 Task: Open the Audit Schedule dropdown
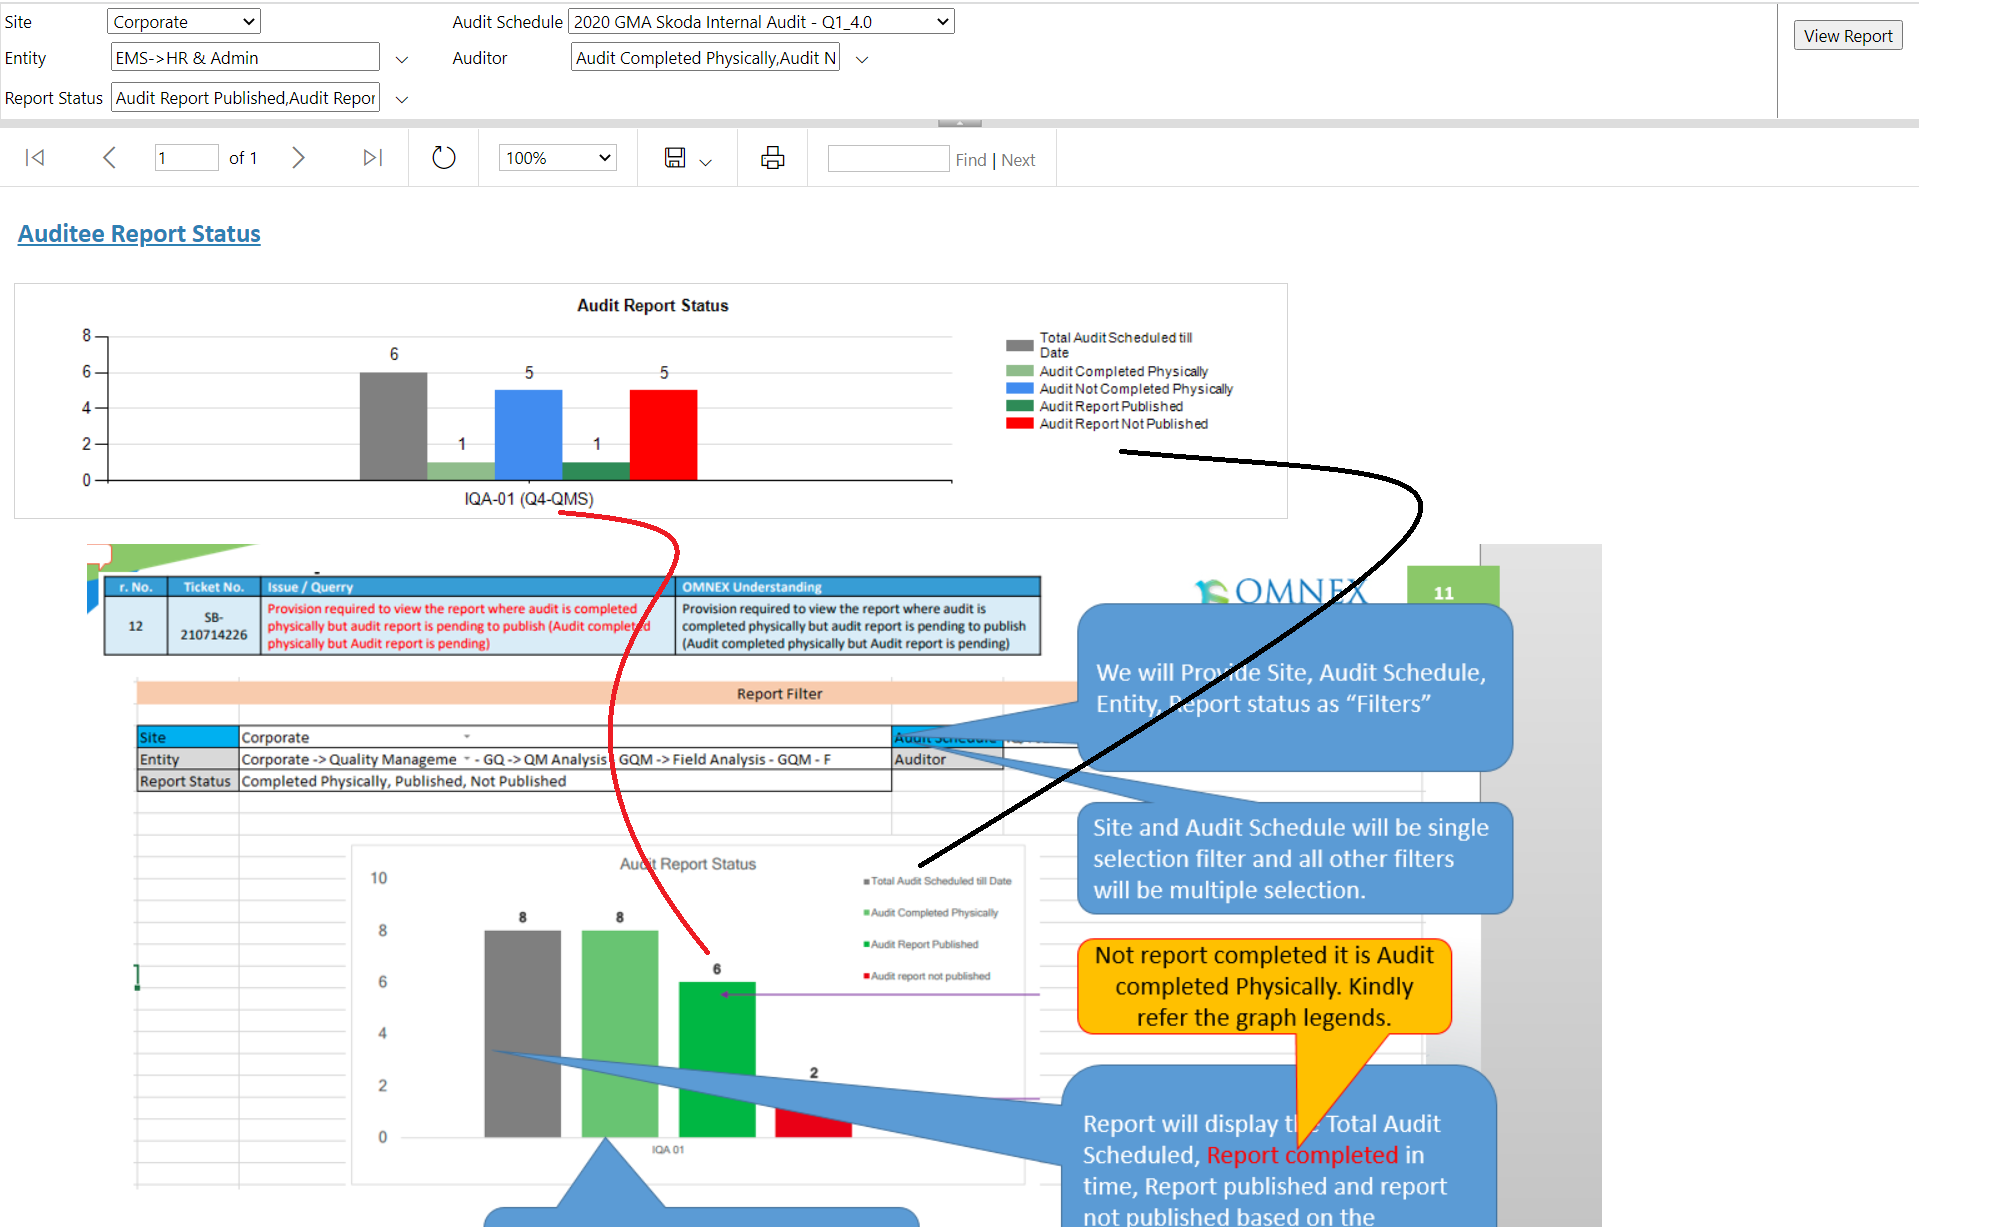tap(761, 21)
